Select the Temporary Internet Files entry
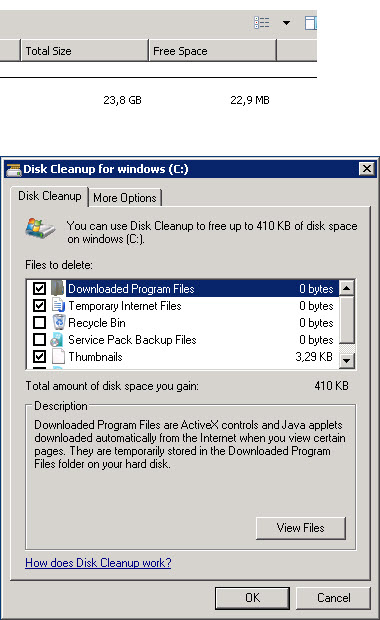The height and width of the screenshot is (620, 380). click(183, 305)
